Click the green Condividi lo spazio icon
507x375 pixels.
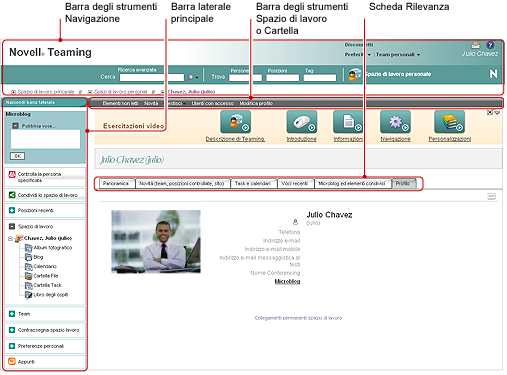[12, 195]
